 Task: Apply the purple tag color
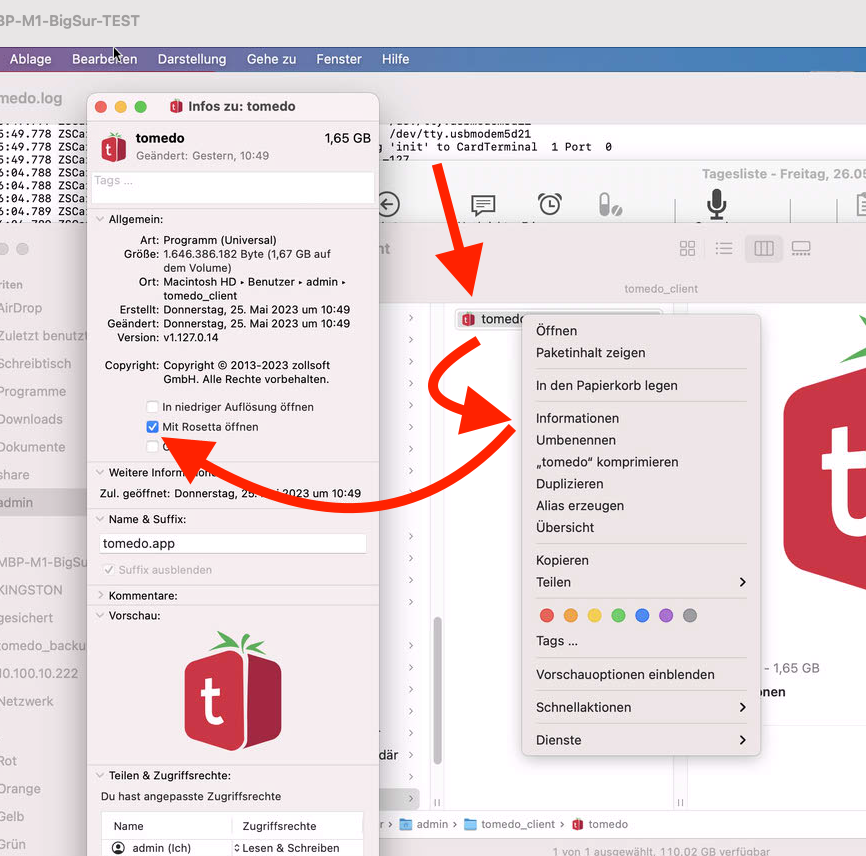(x=666, y=615)
